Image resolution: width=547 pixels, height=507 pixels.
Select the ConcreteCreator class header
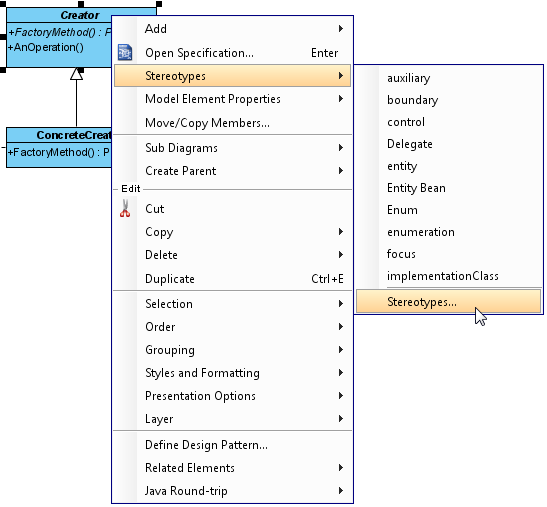point(59,135)
